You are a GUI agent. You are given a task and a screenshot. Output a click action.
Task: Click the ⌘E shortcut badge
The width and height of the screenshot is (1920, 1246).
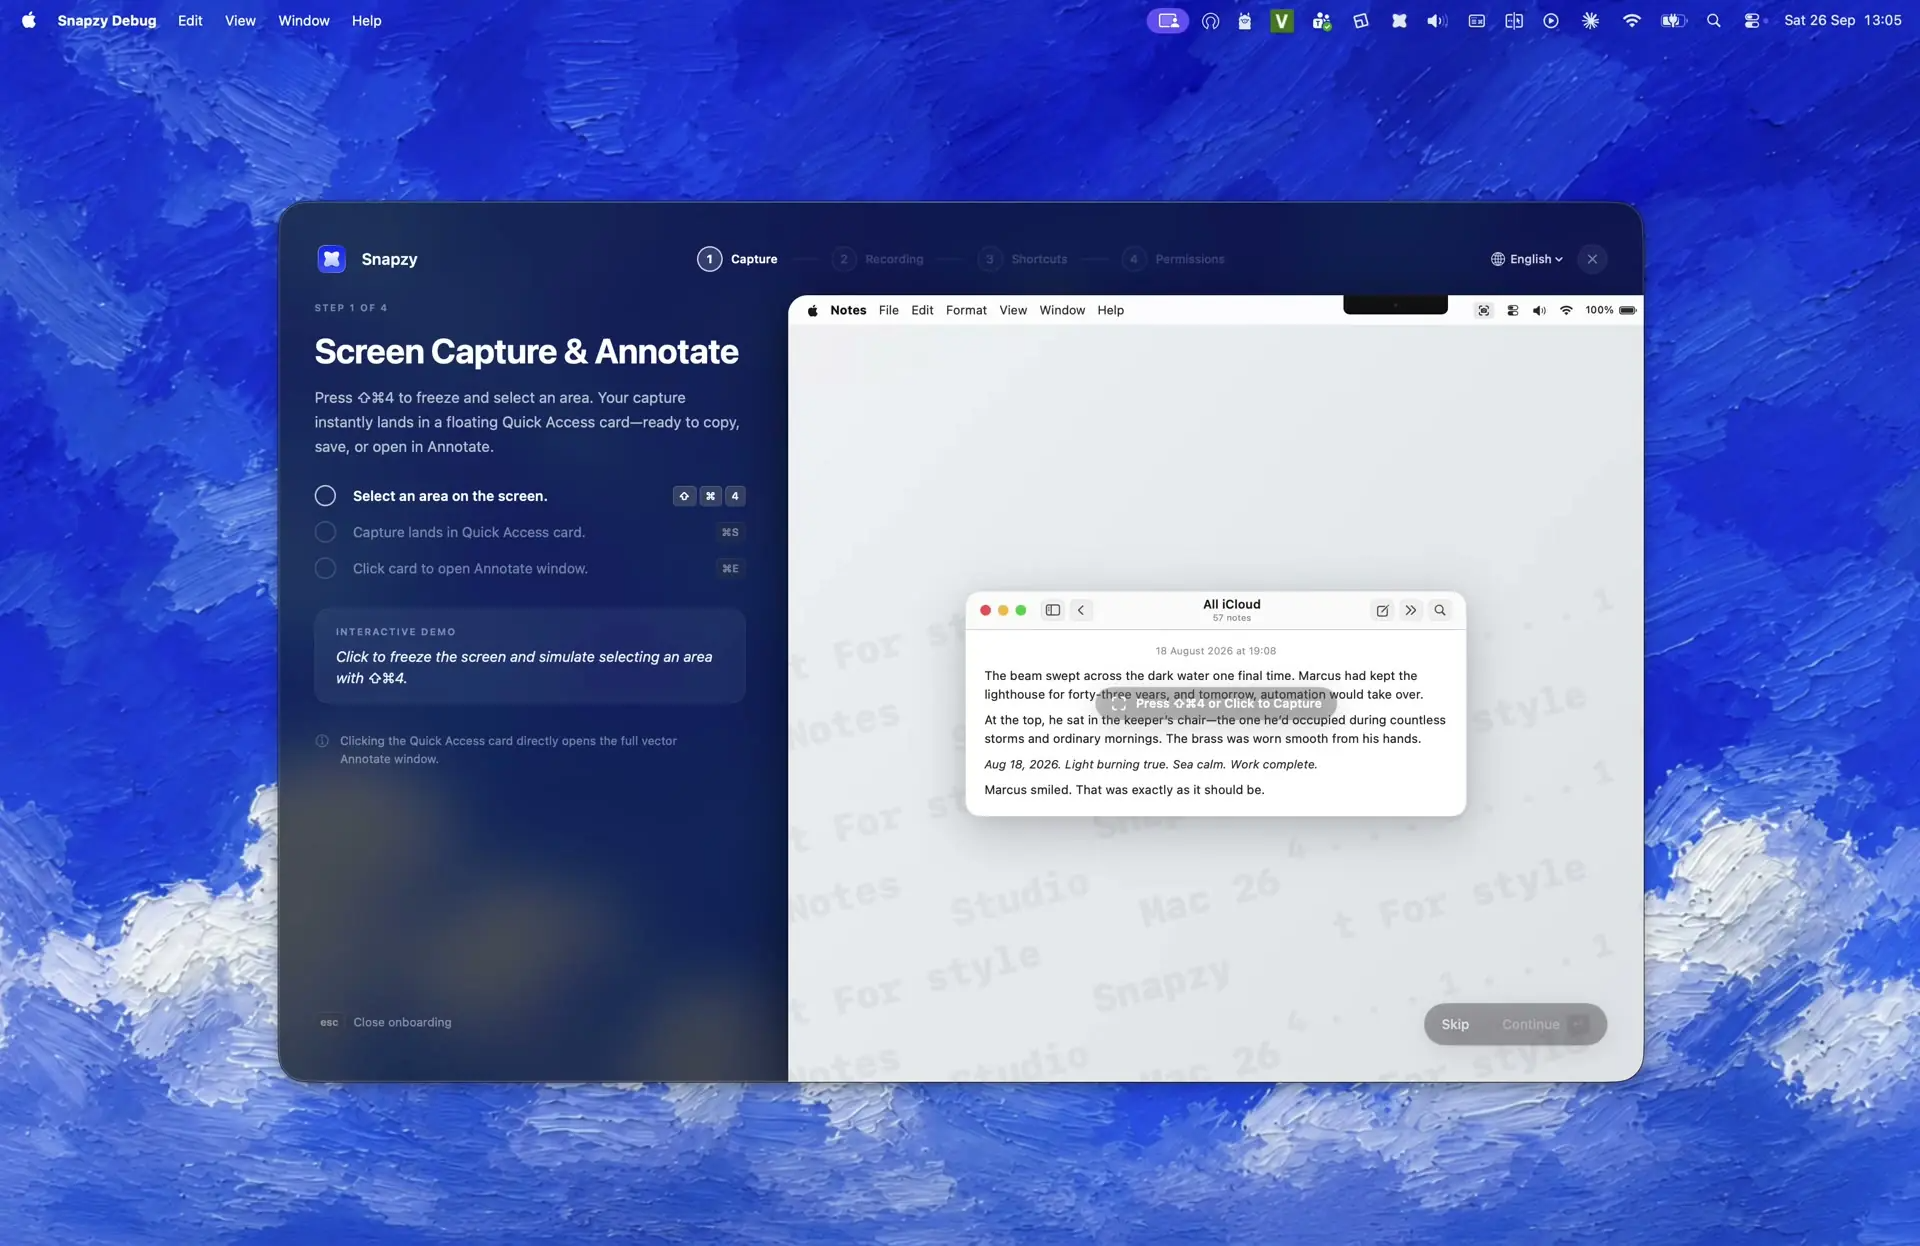click(731, 568)
